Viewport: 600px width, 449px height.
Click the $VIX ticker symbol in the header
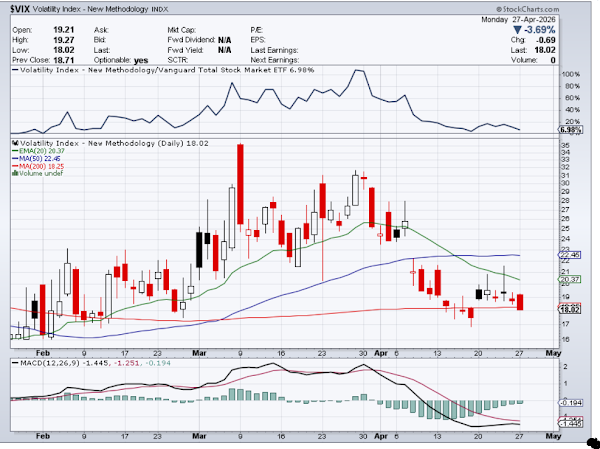pos(20,10)
